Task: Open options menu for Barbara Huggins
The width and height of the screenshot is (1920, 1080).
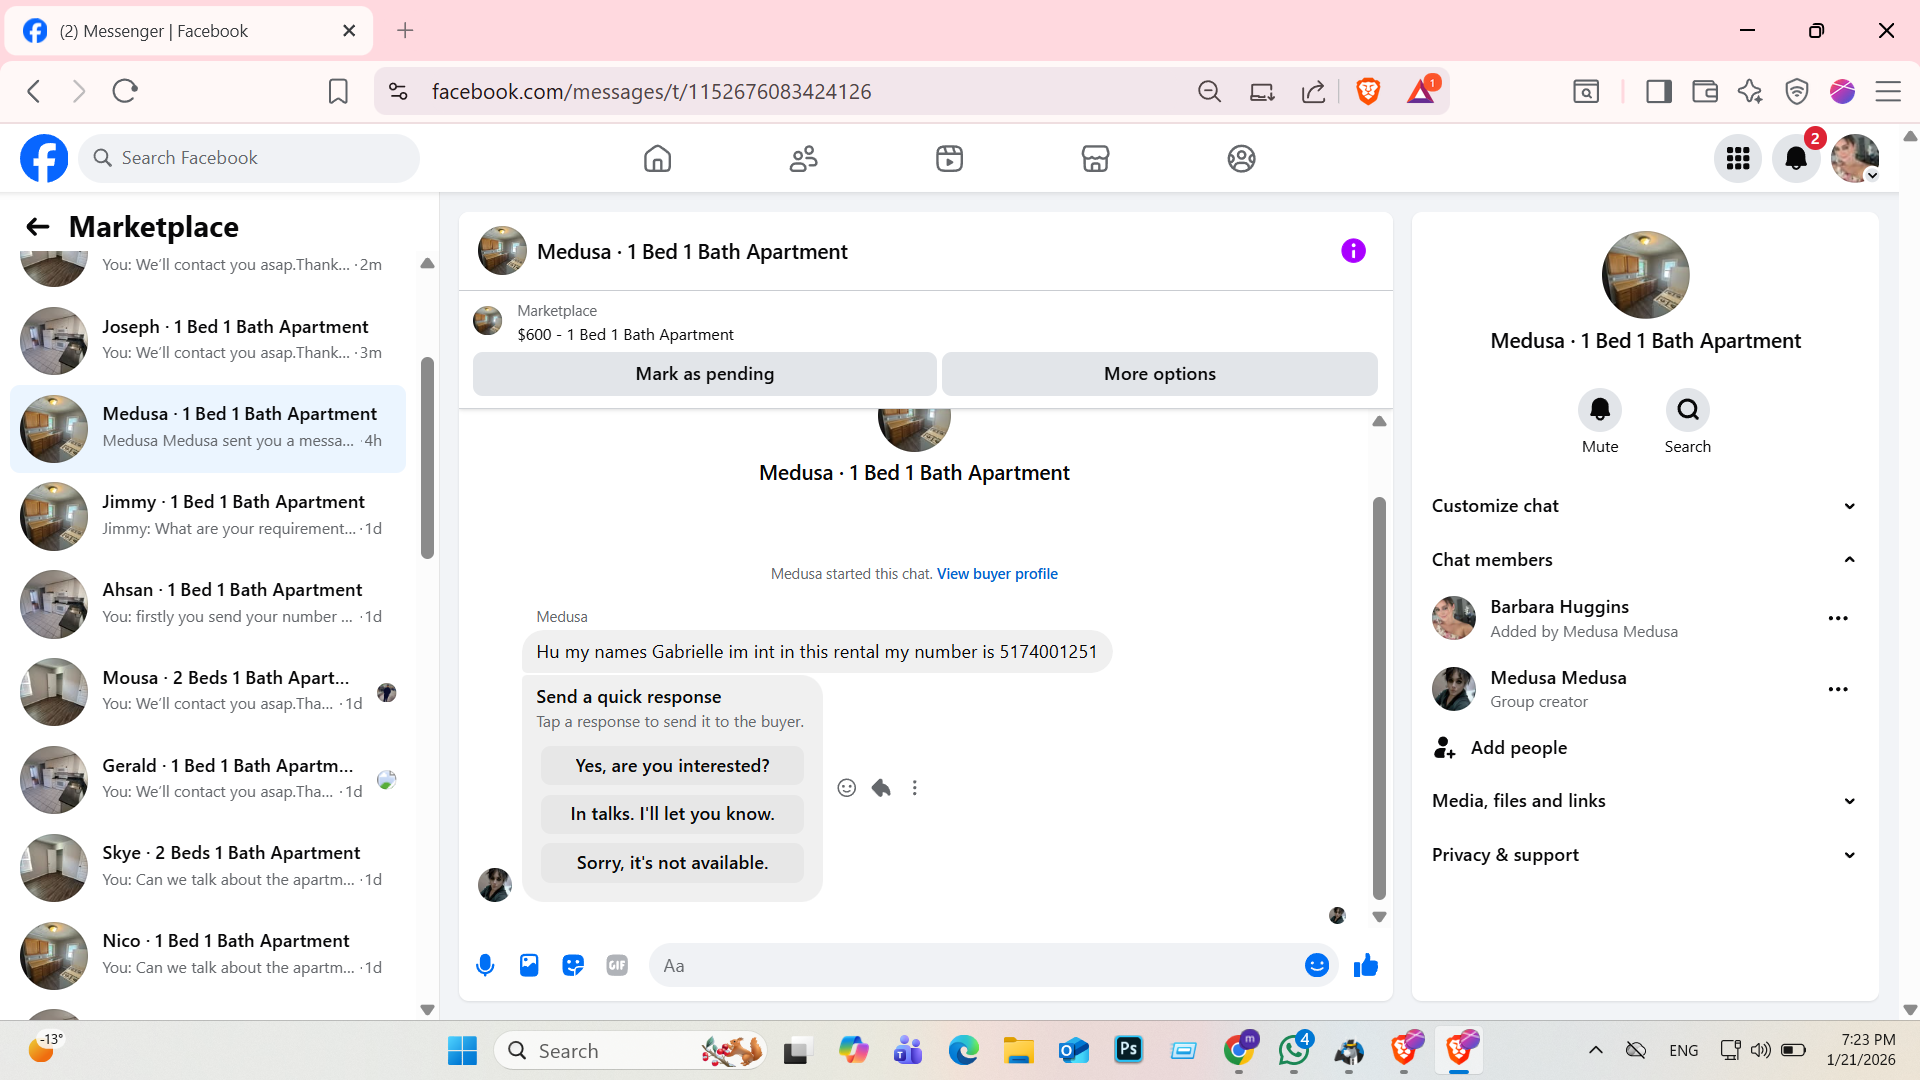Action: click(1837, 618)
